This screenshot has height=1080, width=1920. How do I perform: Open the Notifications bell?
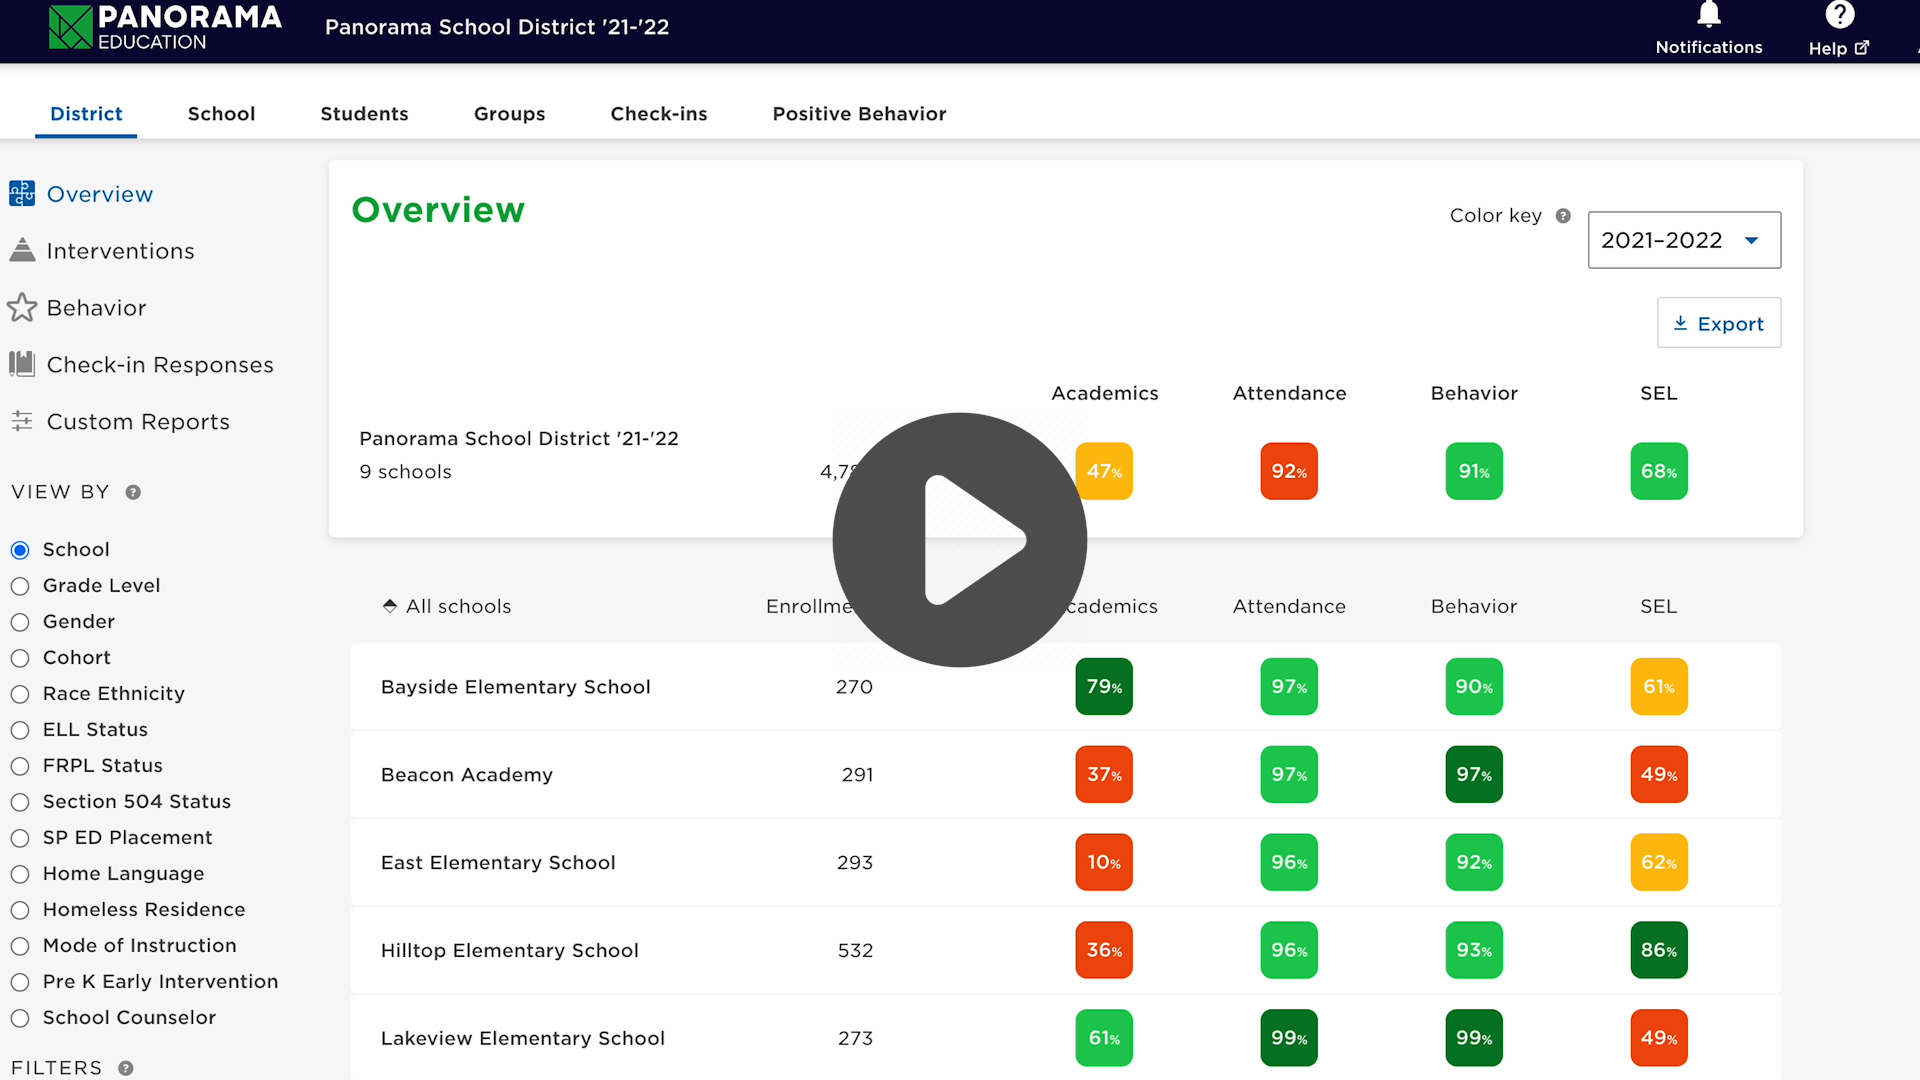coord(1709,14)
